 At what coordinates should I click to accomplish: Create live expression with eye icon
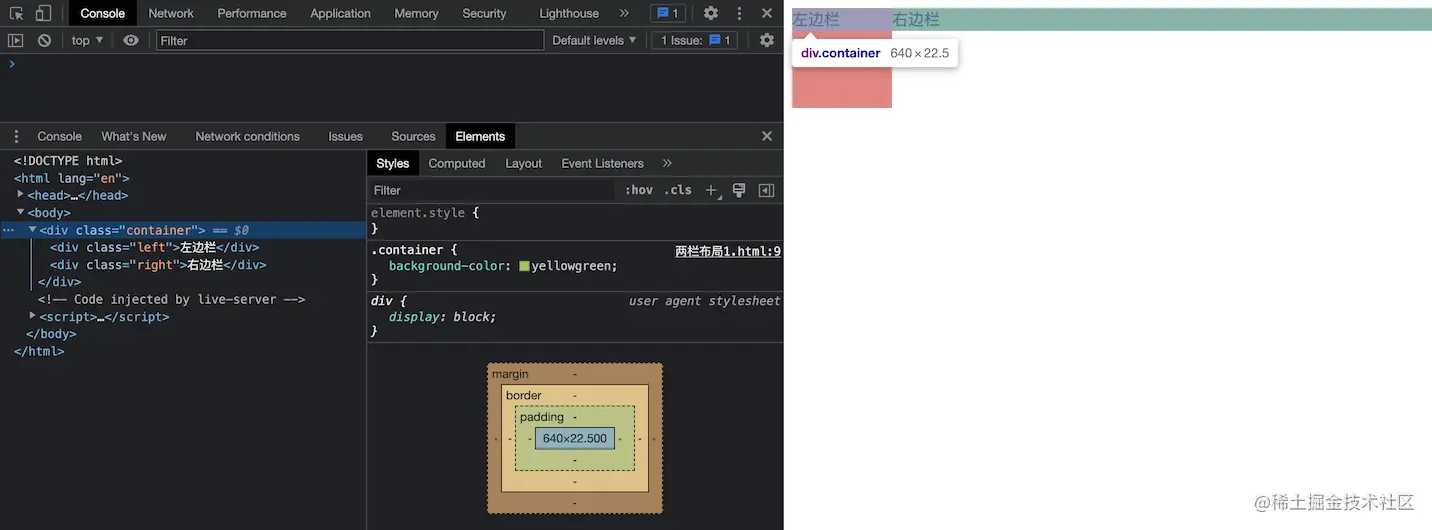(131, 40)
